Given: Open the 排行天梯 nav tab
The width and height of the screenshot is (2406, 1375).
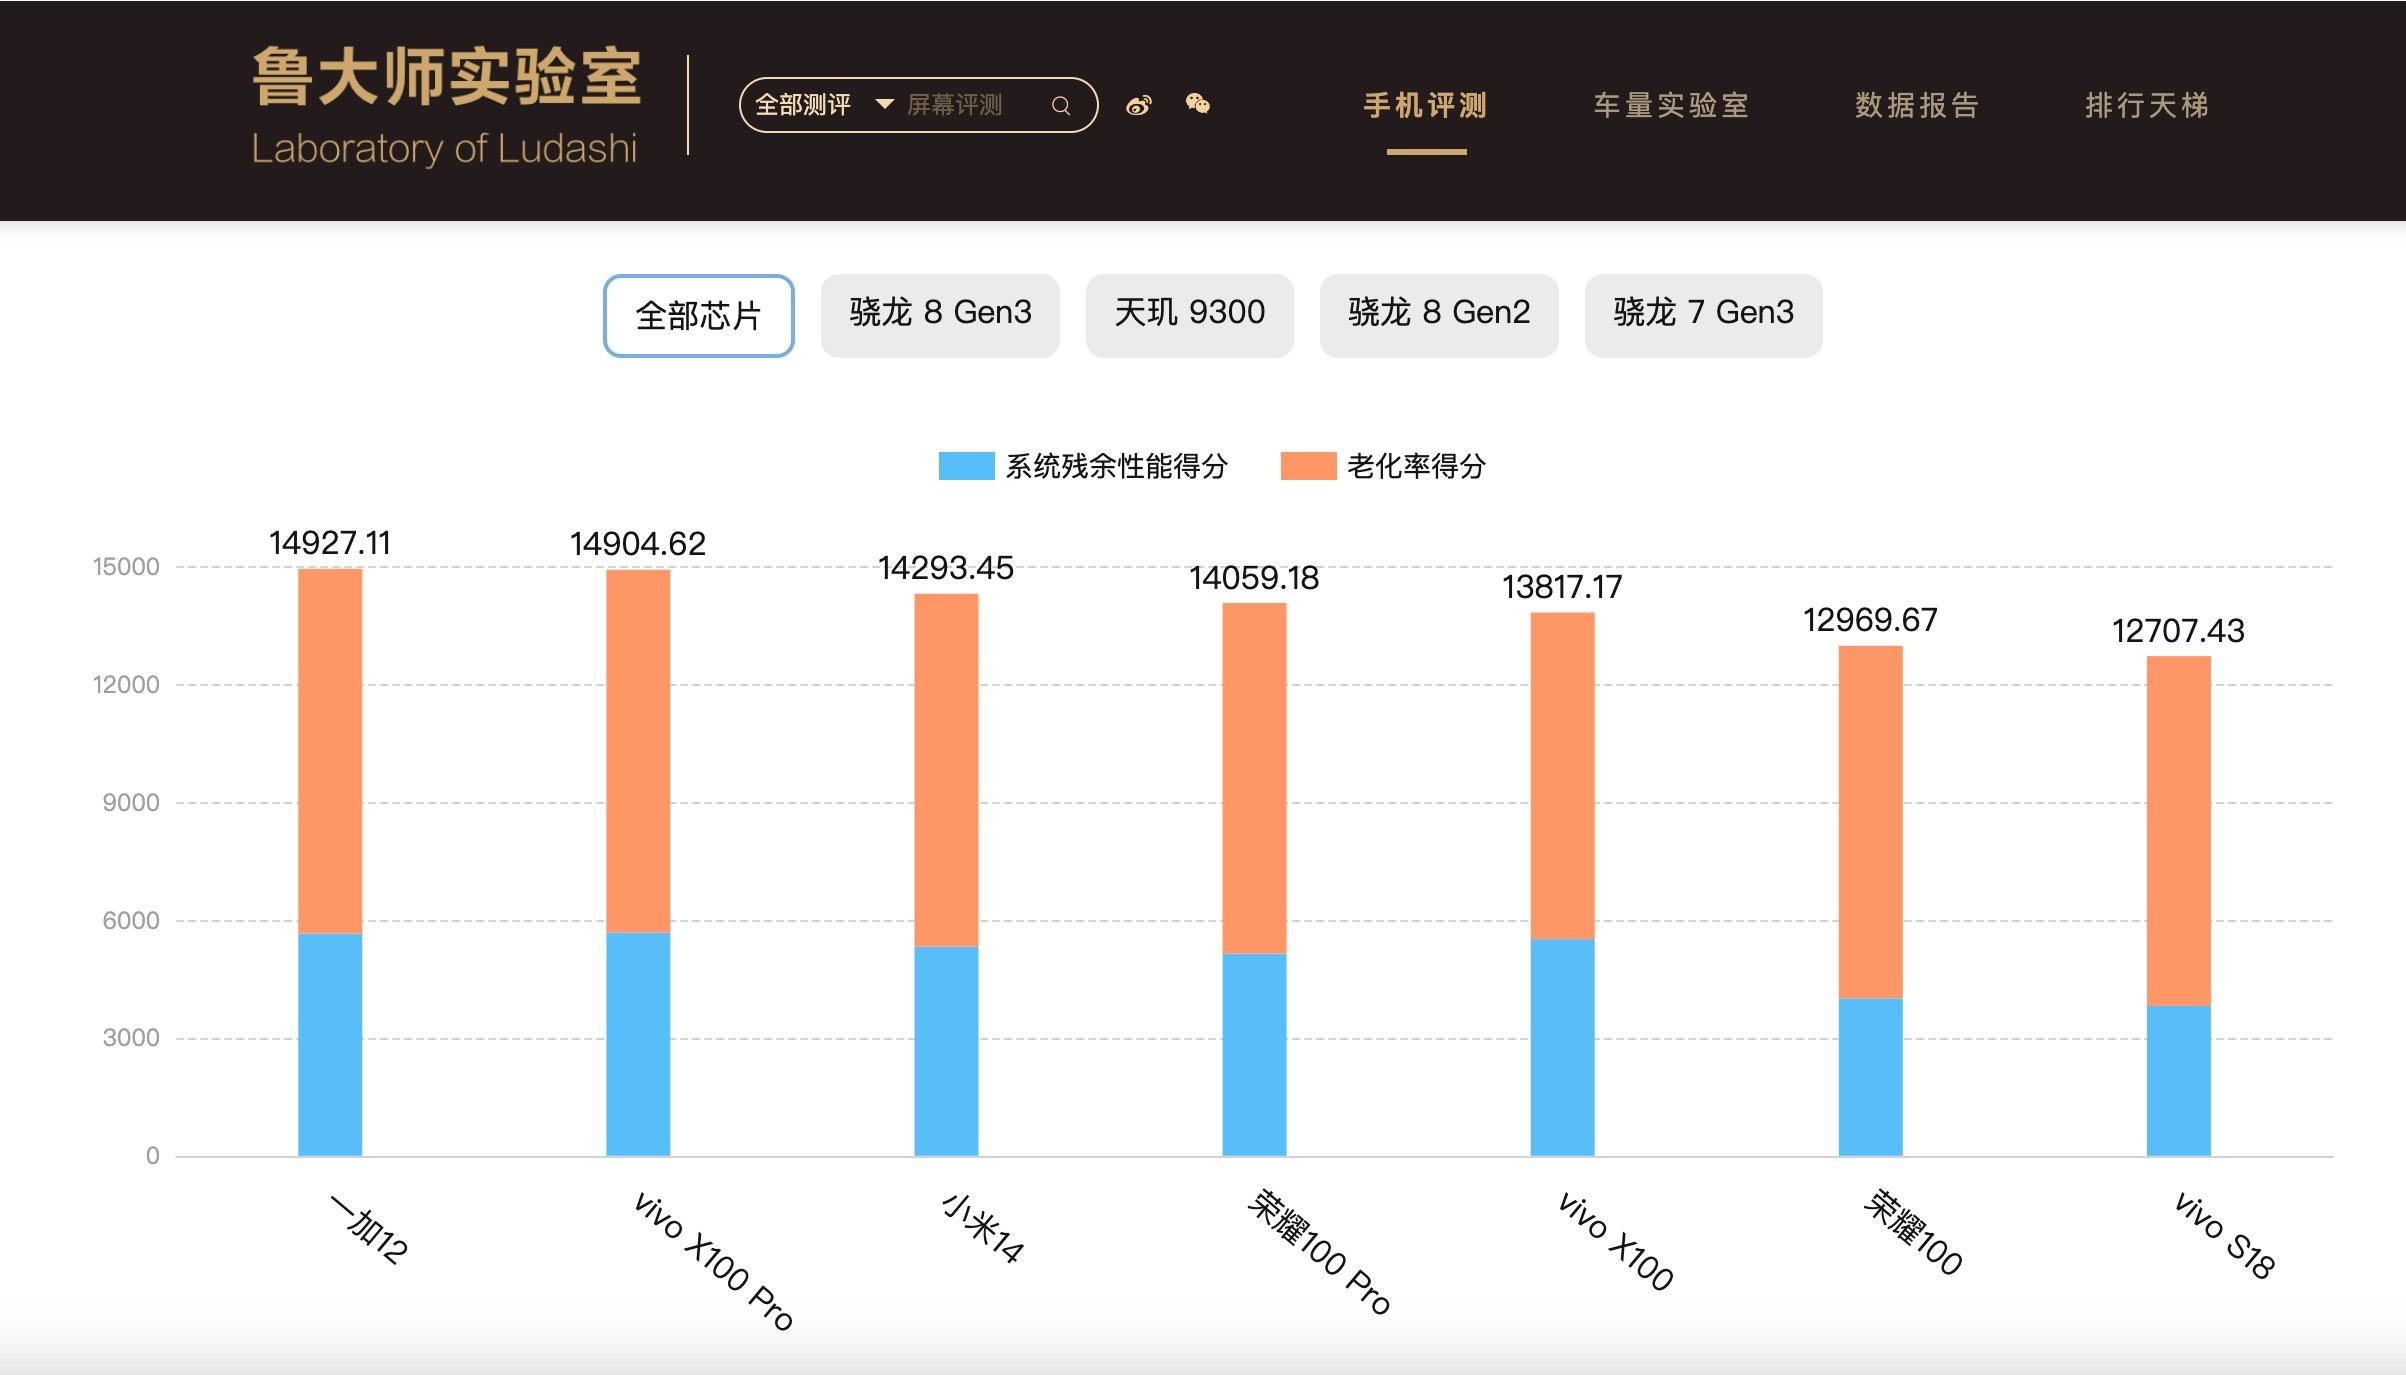Looking at the screenshot, I should (2147, 105).
